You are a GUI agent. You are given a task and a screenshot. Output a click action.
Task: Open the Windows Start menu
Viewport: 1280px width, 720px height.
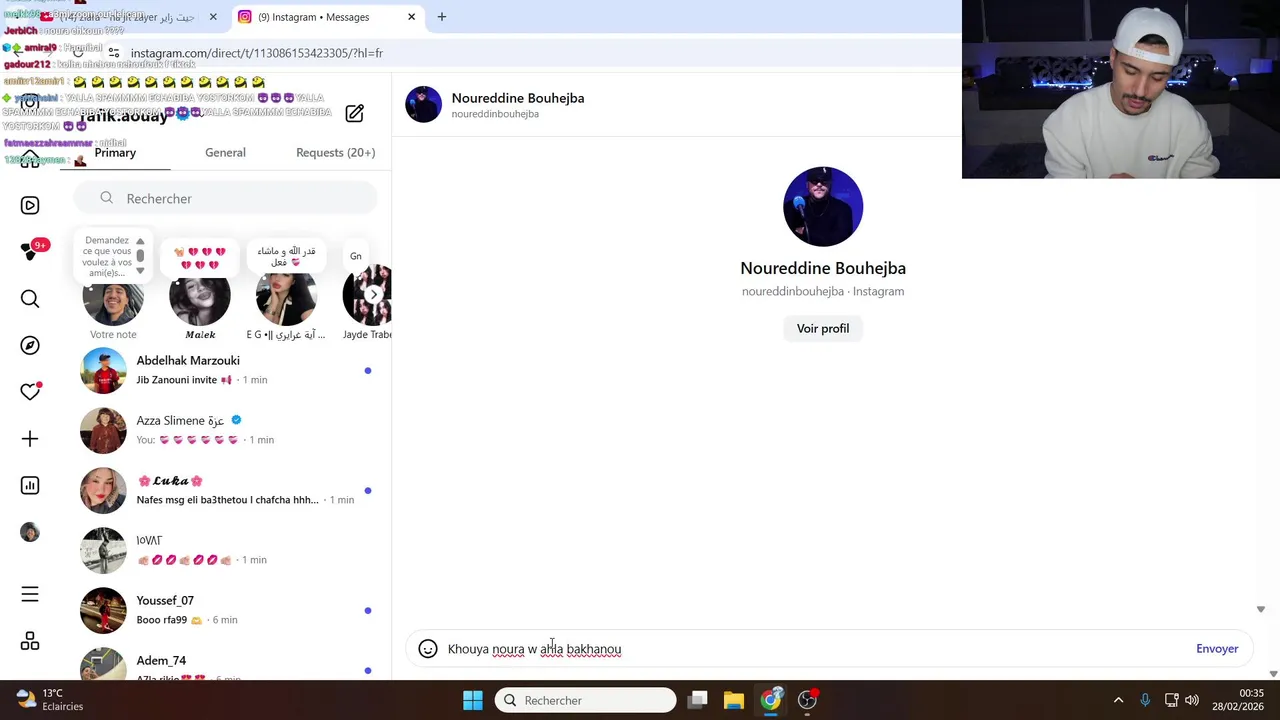[x=473, y=700]
